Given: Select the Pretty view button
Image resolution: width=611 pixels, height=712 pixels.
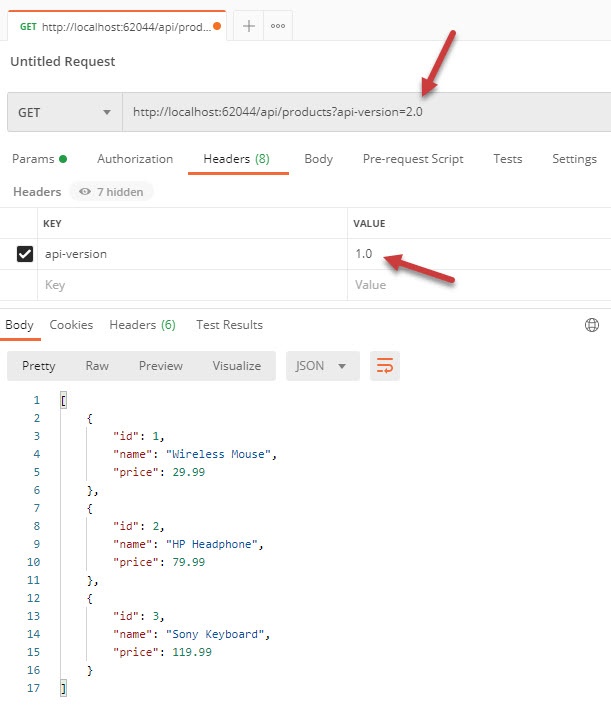Looking at the screenshot, I should 39,366.
